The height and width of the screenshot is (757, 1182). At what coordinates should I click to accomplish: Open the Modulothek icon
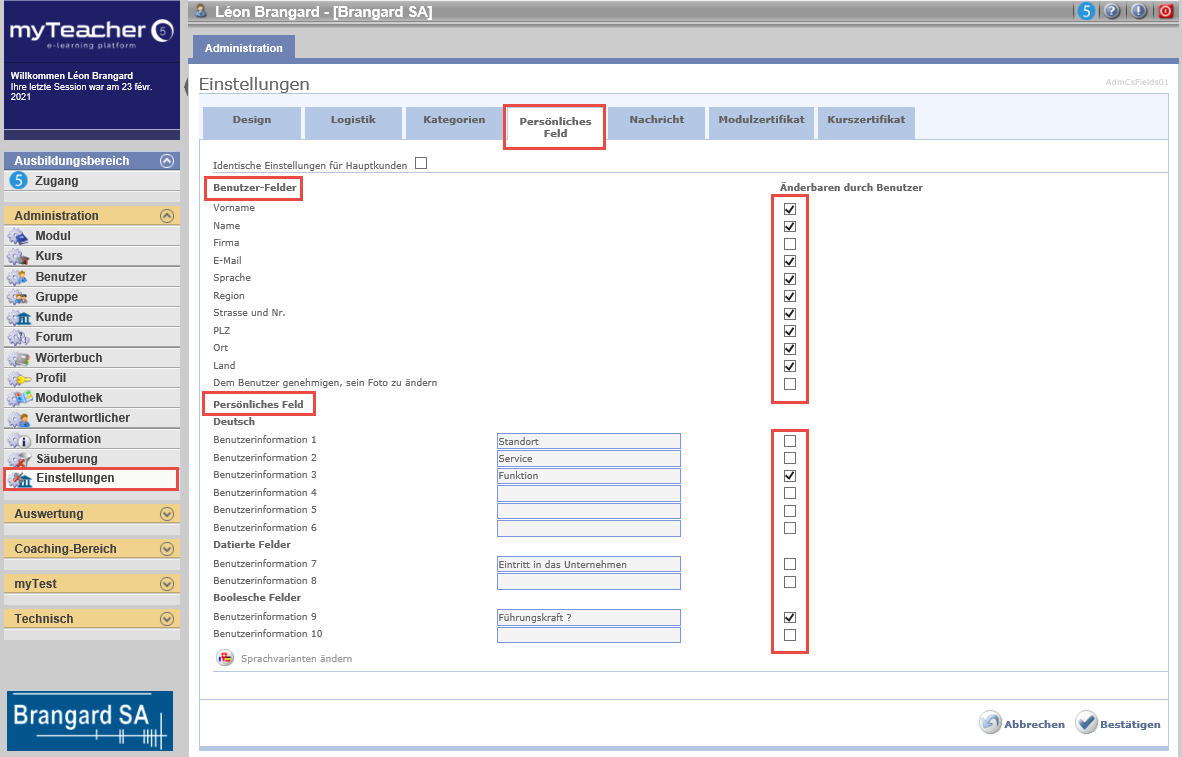[18, 398]
